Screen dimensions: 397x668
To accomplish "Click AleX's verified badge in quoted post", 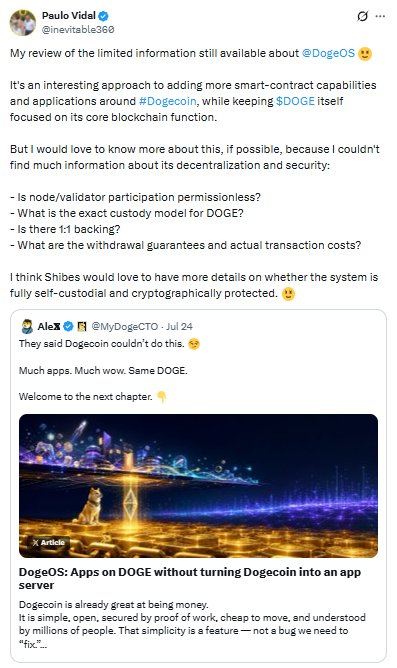I will click(x=68, y=326).
